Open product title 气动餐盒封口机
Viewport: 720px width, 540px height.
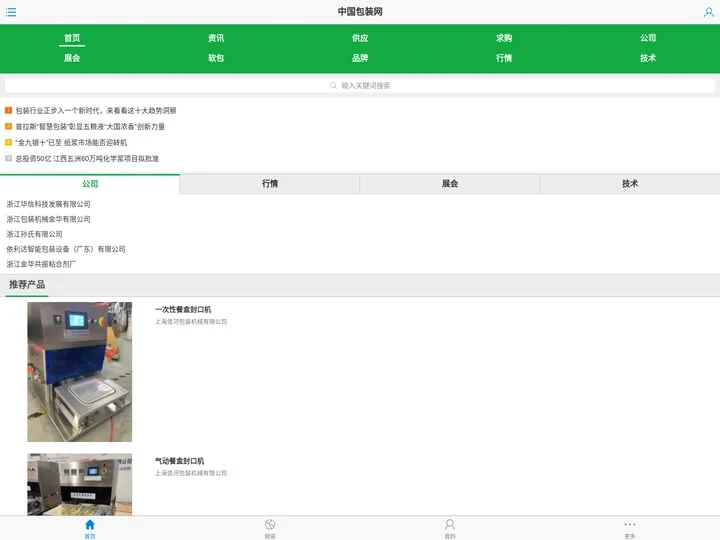pos(180,461)
